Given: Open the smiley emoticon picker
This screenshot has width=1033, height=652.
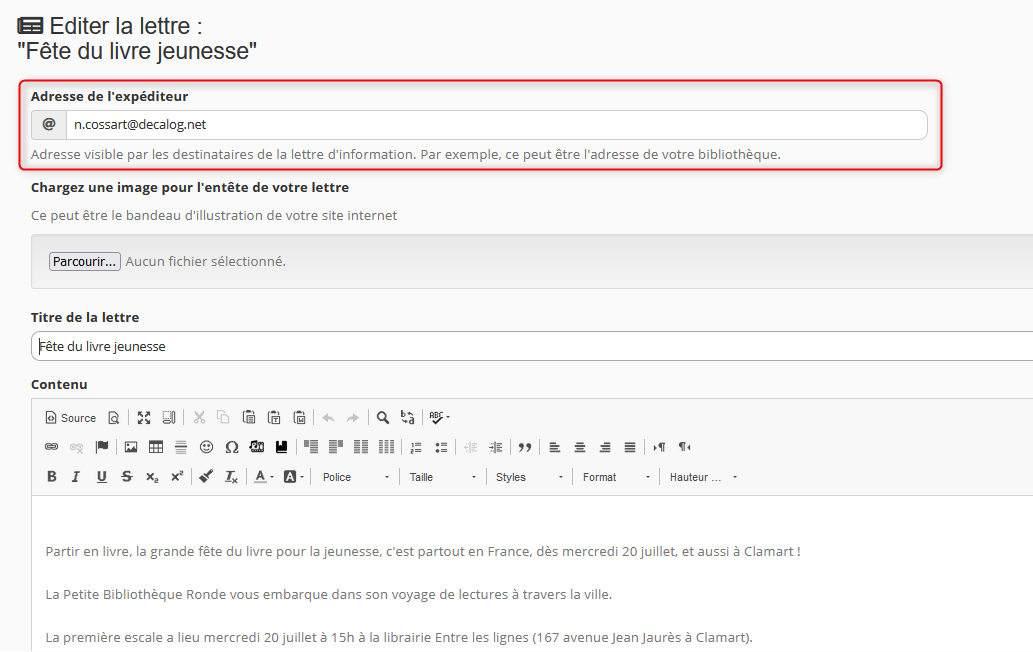Looking at the screenshot, I should click(x=206, y=447).
